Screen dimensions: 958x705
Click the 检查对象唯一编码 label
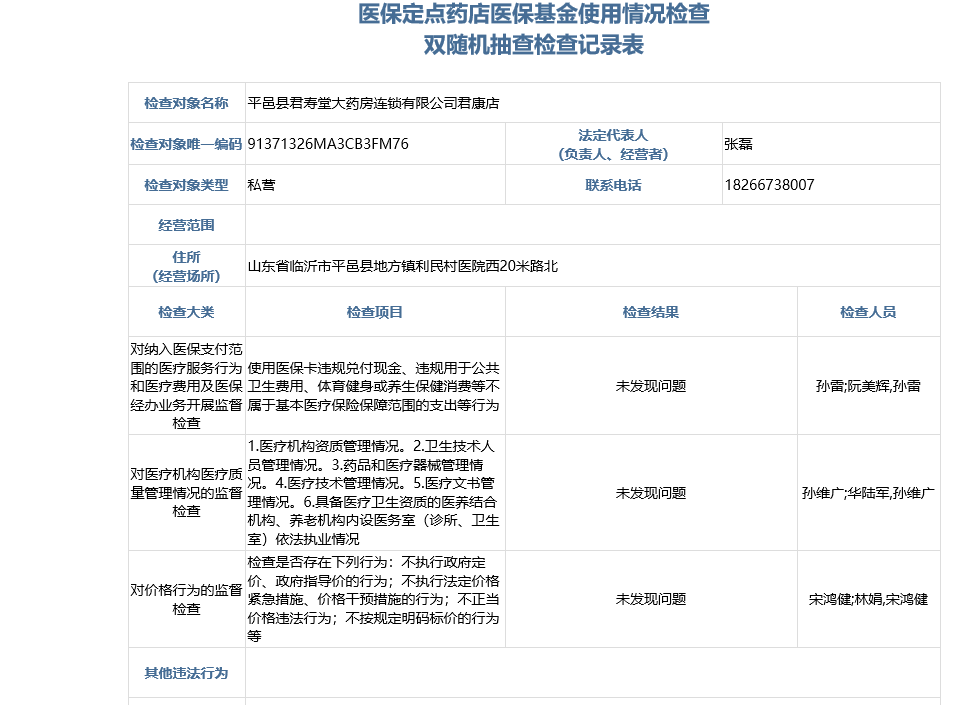tap(186, 144)
